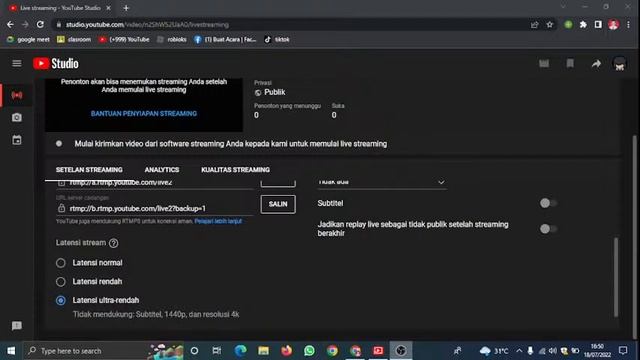
Task: Open the classroom bookmark
Action: click(74, 40)
